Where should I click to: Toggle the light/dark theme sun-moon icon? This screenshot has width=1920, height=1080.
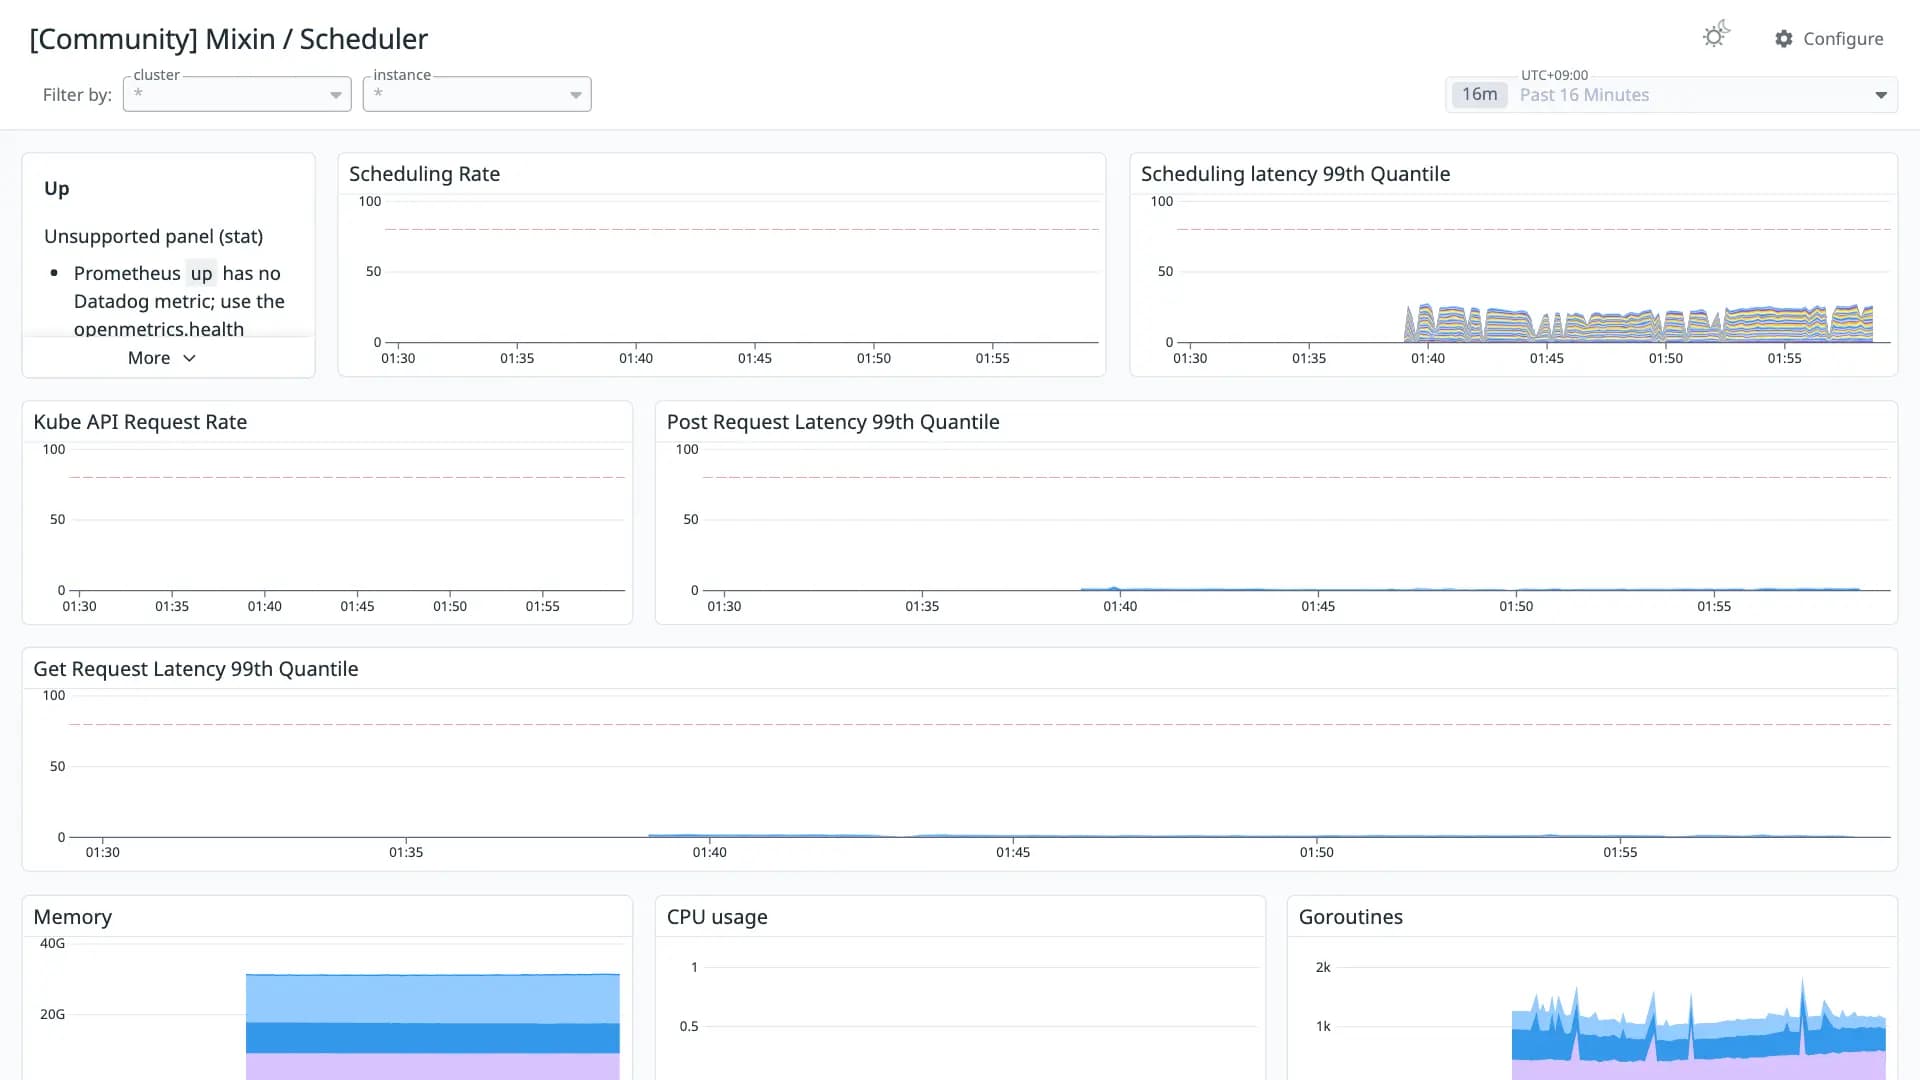click(x=1716, y=35)
